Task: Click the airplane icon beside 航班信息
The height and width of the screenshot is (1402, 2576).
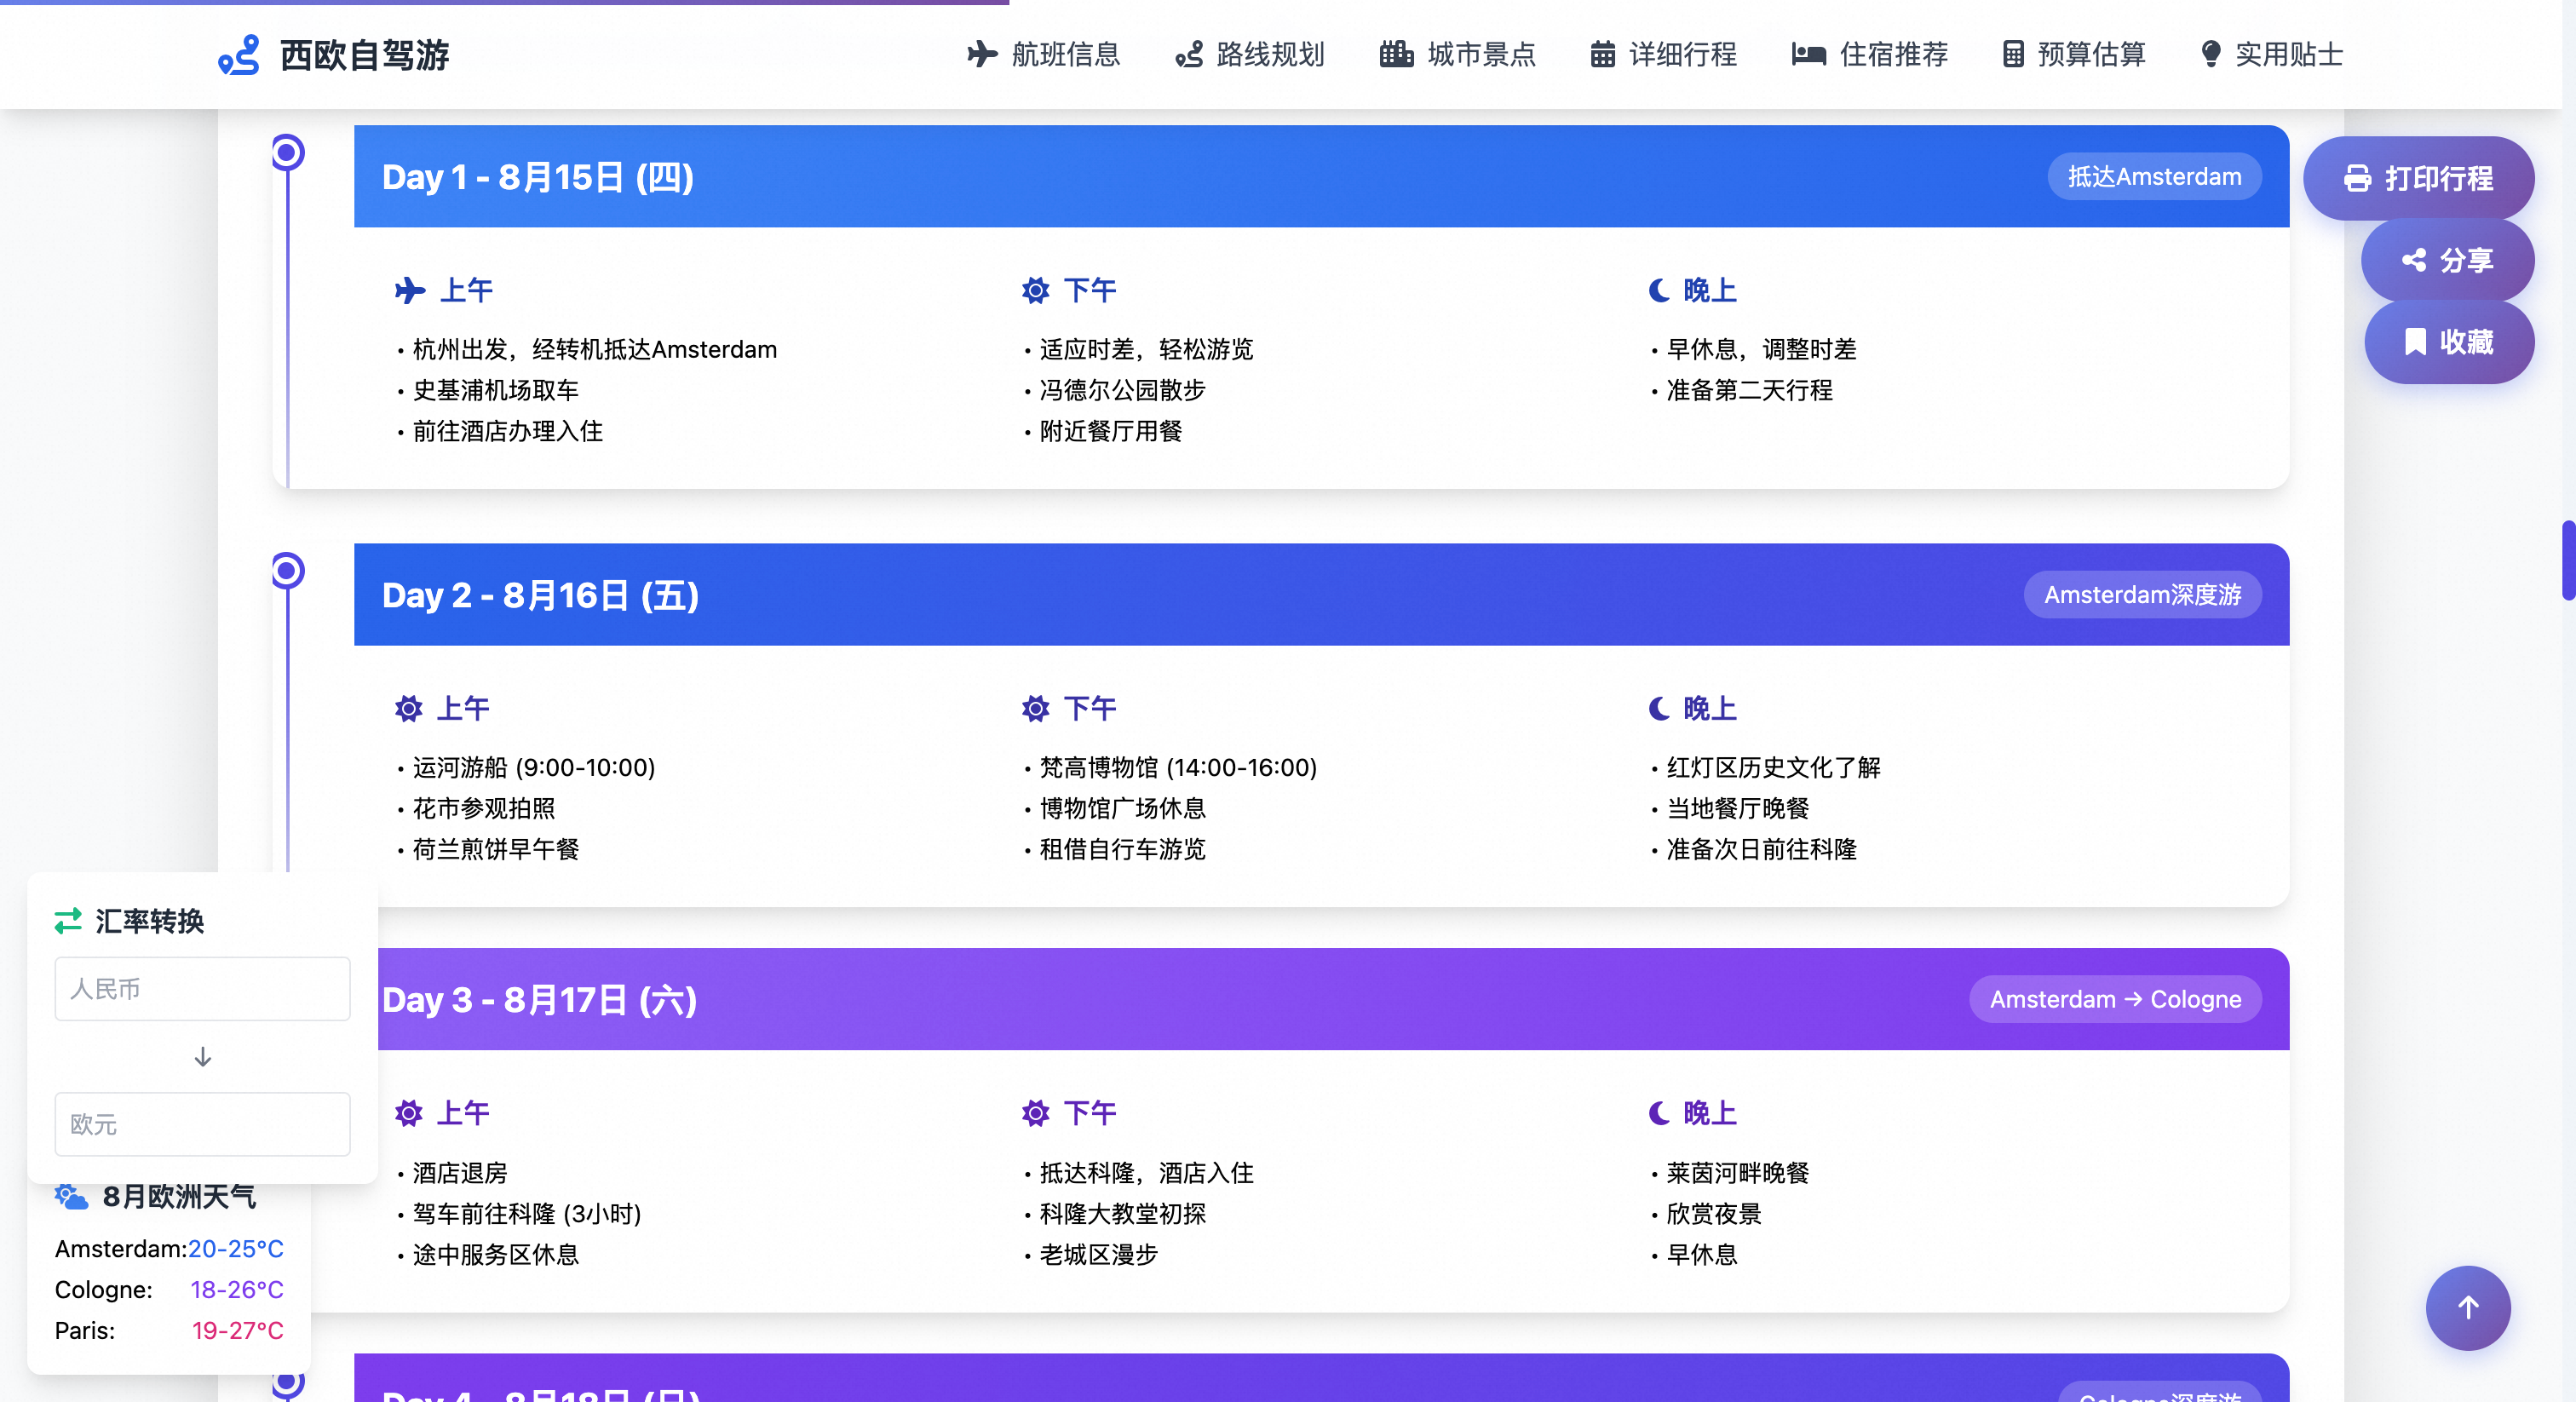Action: (x=982, y=54)
